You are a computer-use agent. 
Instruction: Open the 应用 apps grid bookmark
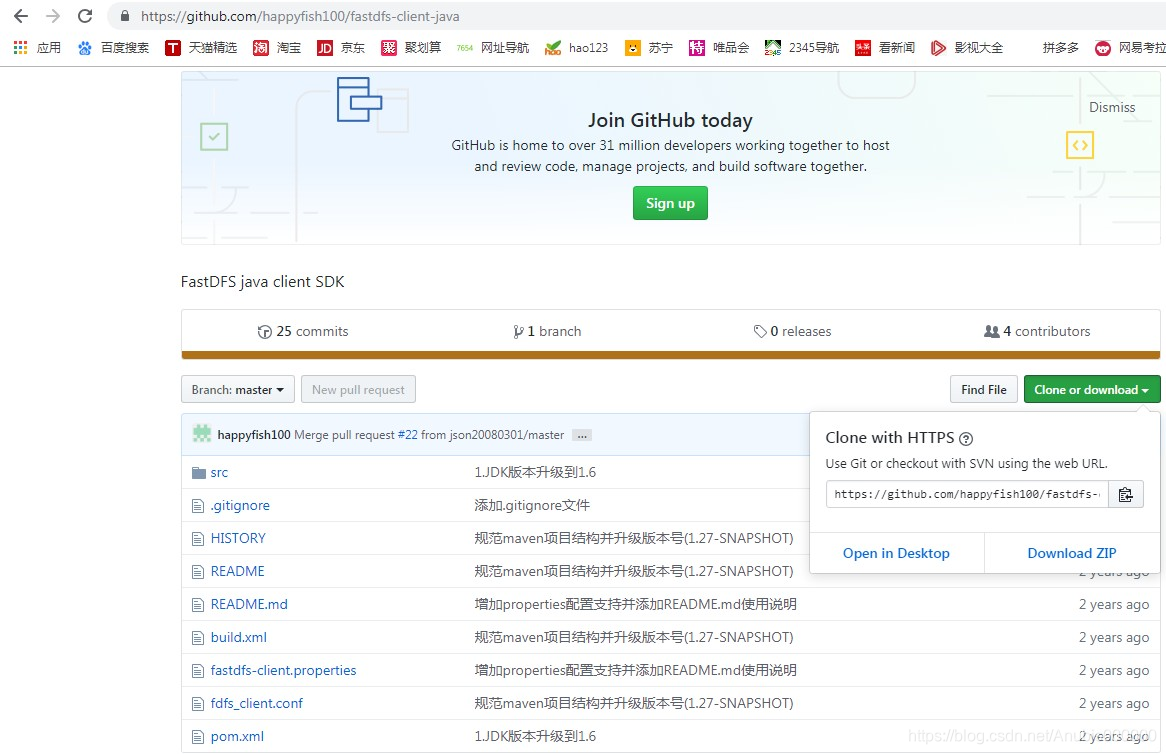click(37, 48)
